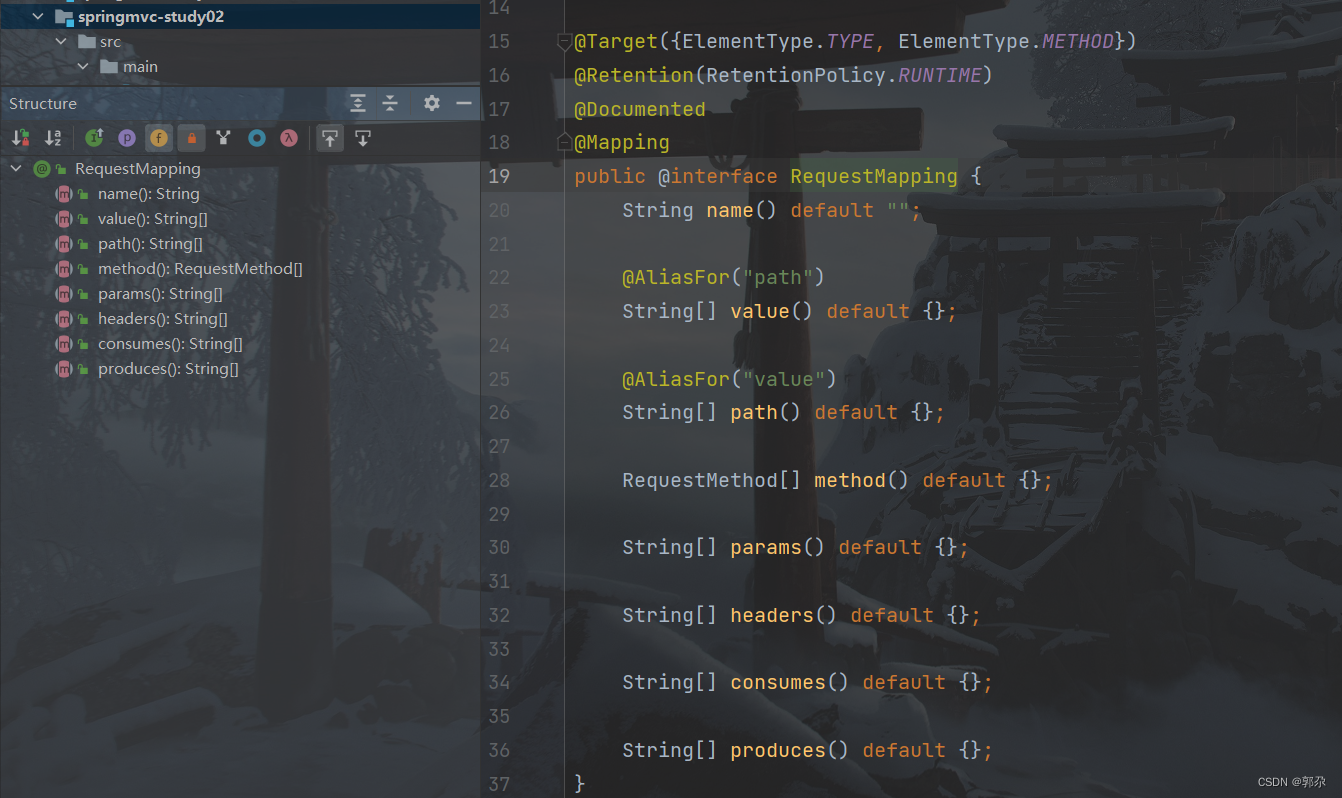Toggle Show Anonymous Classes icon
The width and height of the screenshot is (1342, 798).
click(x=257, y=138)
